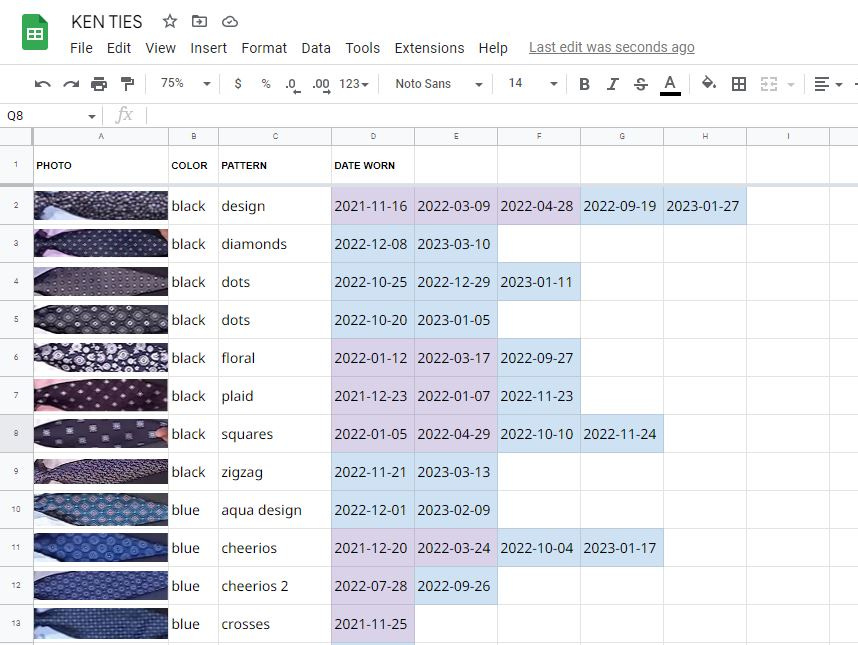
Task: Select the 'cheerios 2' pattern cell
Action: pos(275,585)
